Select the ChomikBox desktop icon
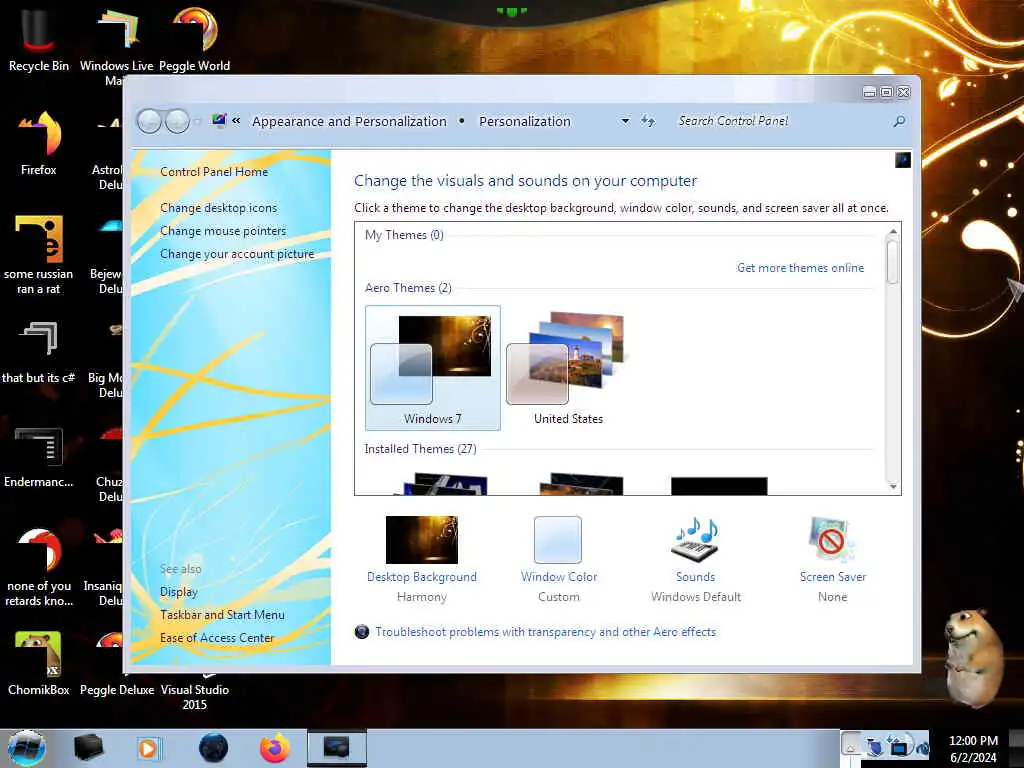This screenshot has height=768, width=1024. [38, 664]
